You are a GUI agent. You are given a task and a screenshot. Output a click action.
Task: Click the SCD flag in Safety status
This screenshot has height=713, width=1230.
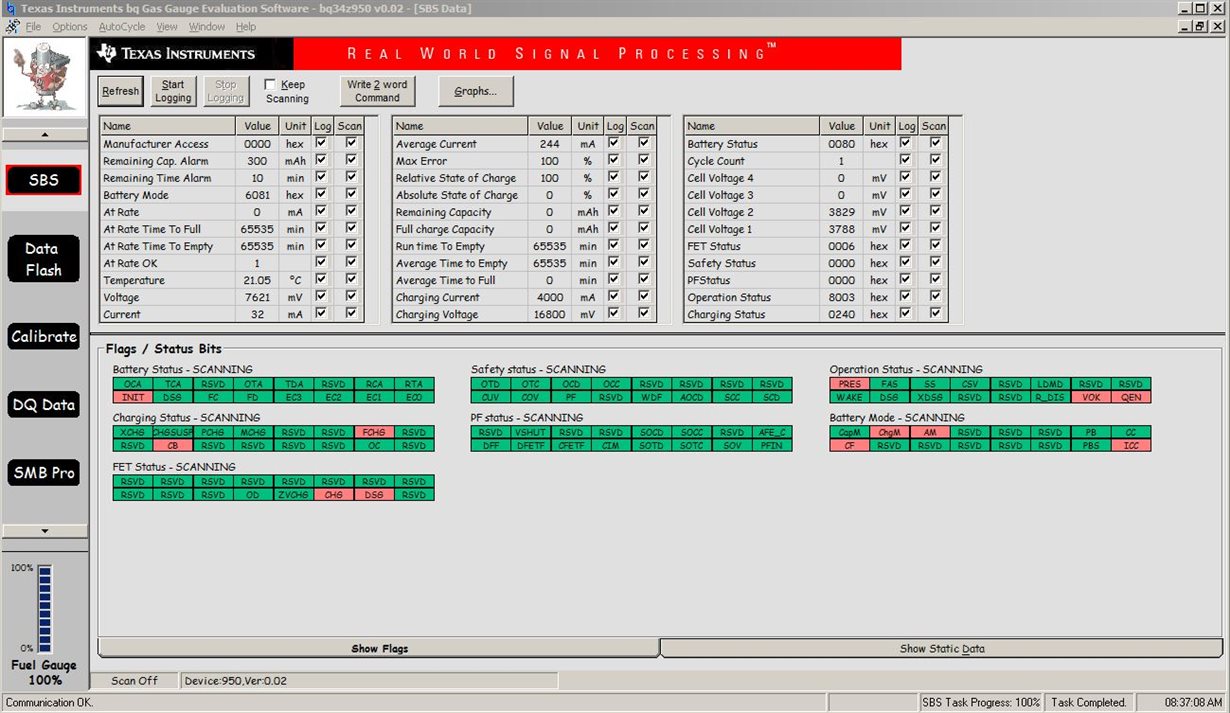coord(772,397)
